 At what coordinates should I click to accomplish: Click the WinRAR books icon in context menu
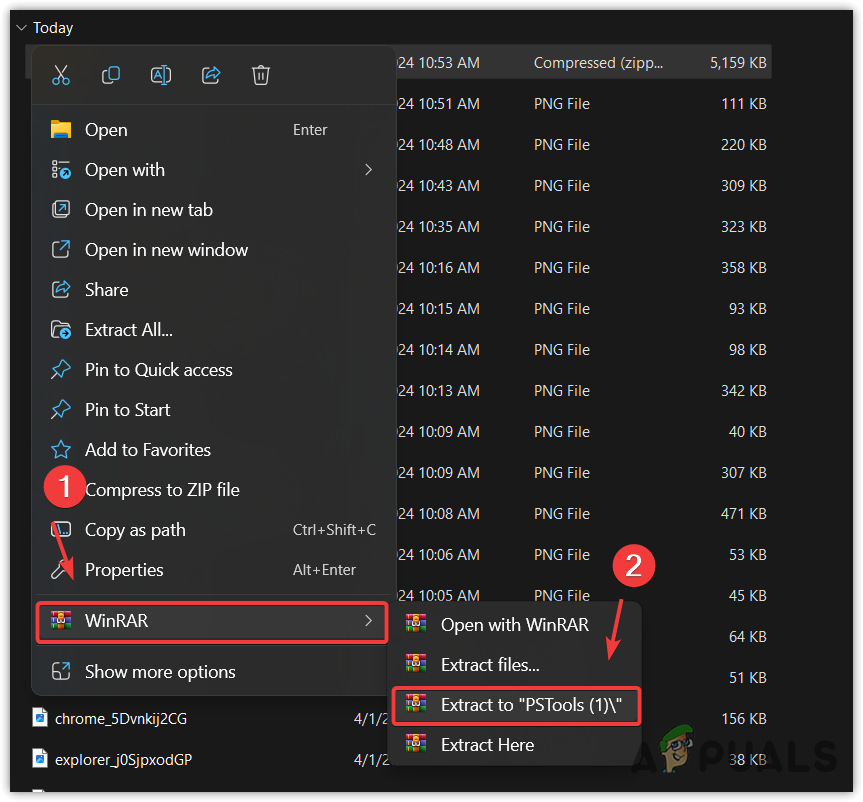(x=61, y=620)
